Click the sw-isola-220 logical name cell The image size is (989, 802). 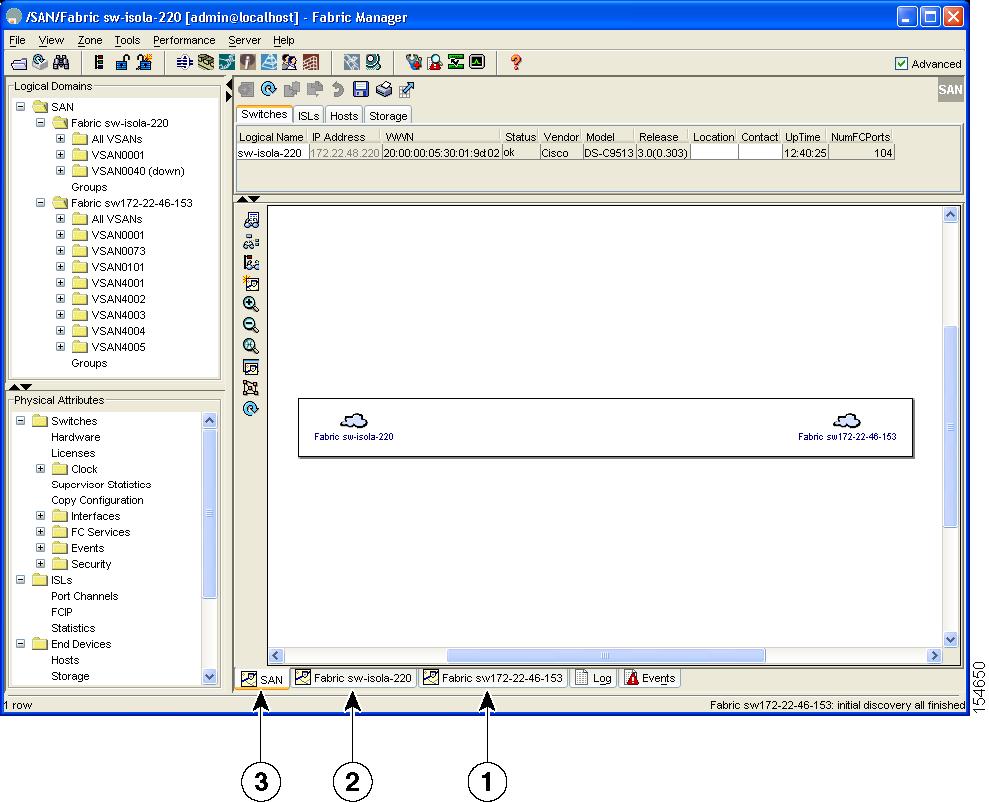pos(272,153)
